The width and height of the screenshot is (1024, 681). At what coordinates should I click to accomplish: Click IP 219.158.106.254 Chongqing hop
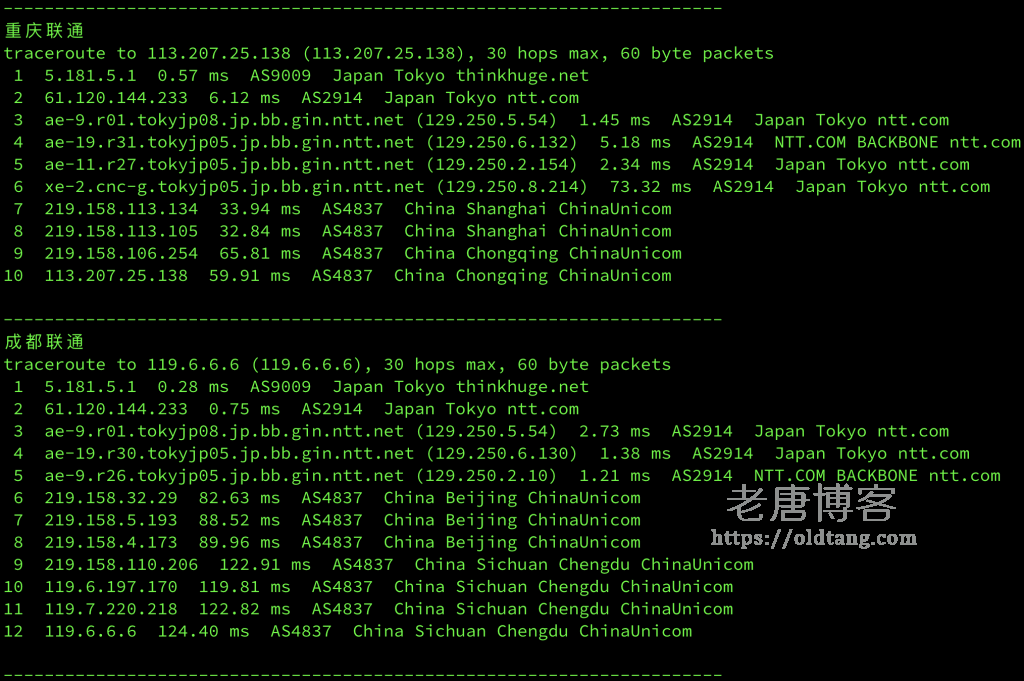coord(121,253)
